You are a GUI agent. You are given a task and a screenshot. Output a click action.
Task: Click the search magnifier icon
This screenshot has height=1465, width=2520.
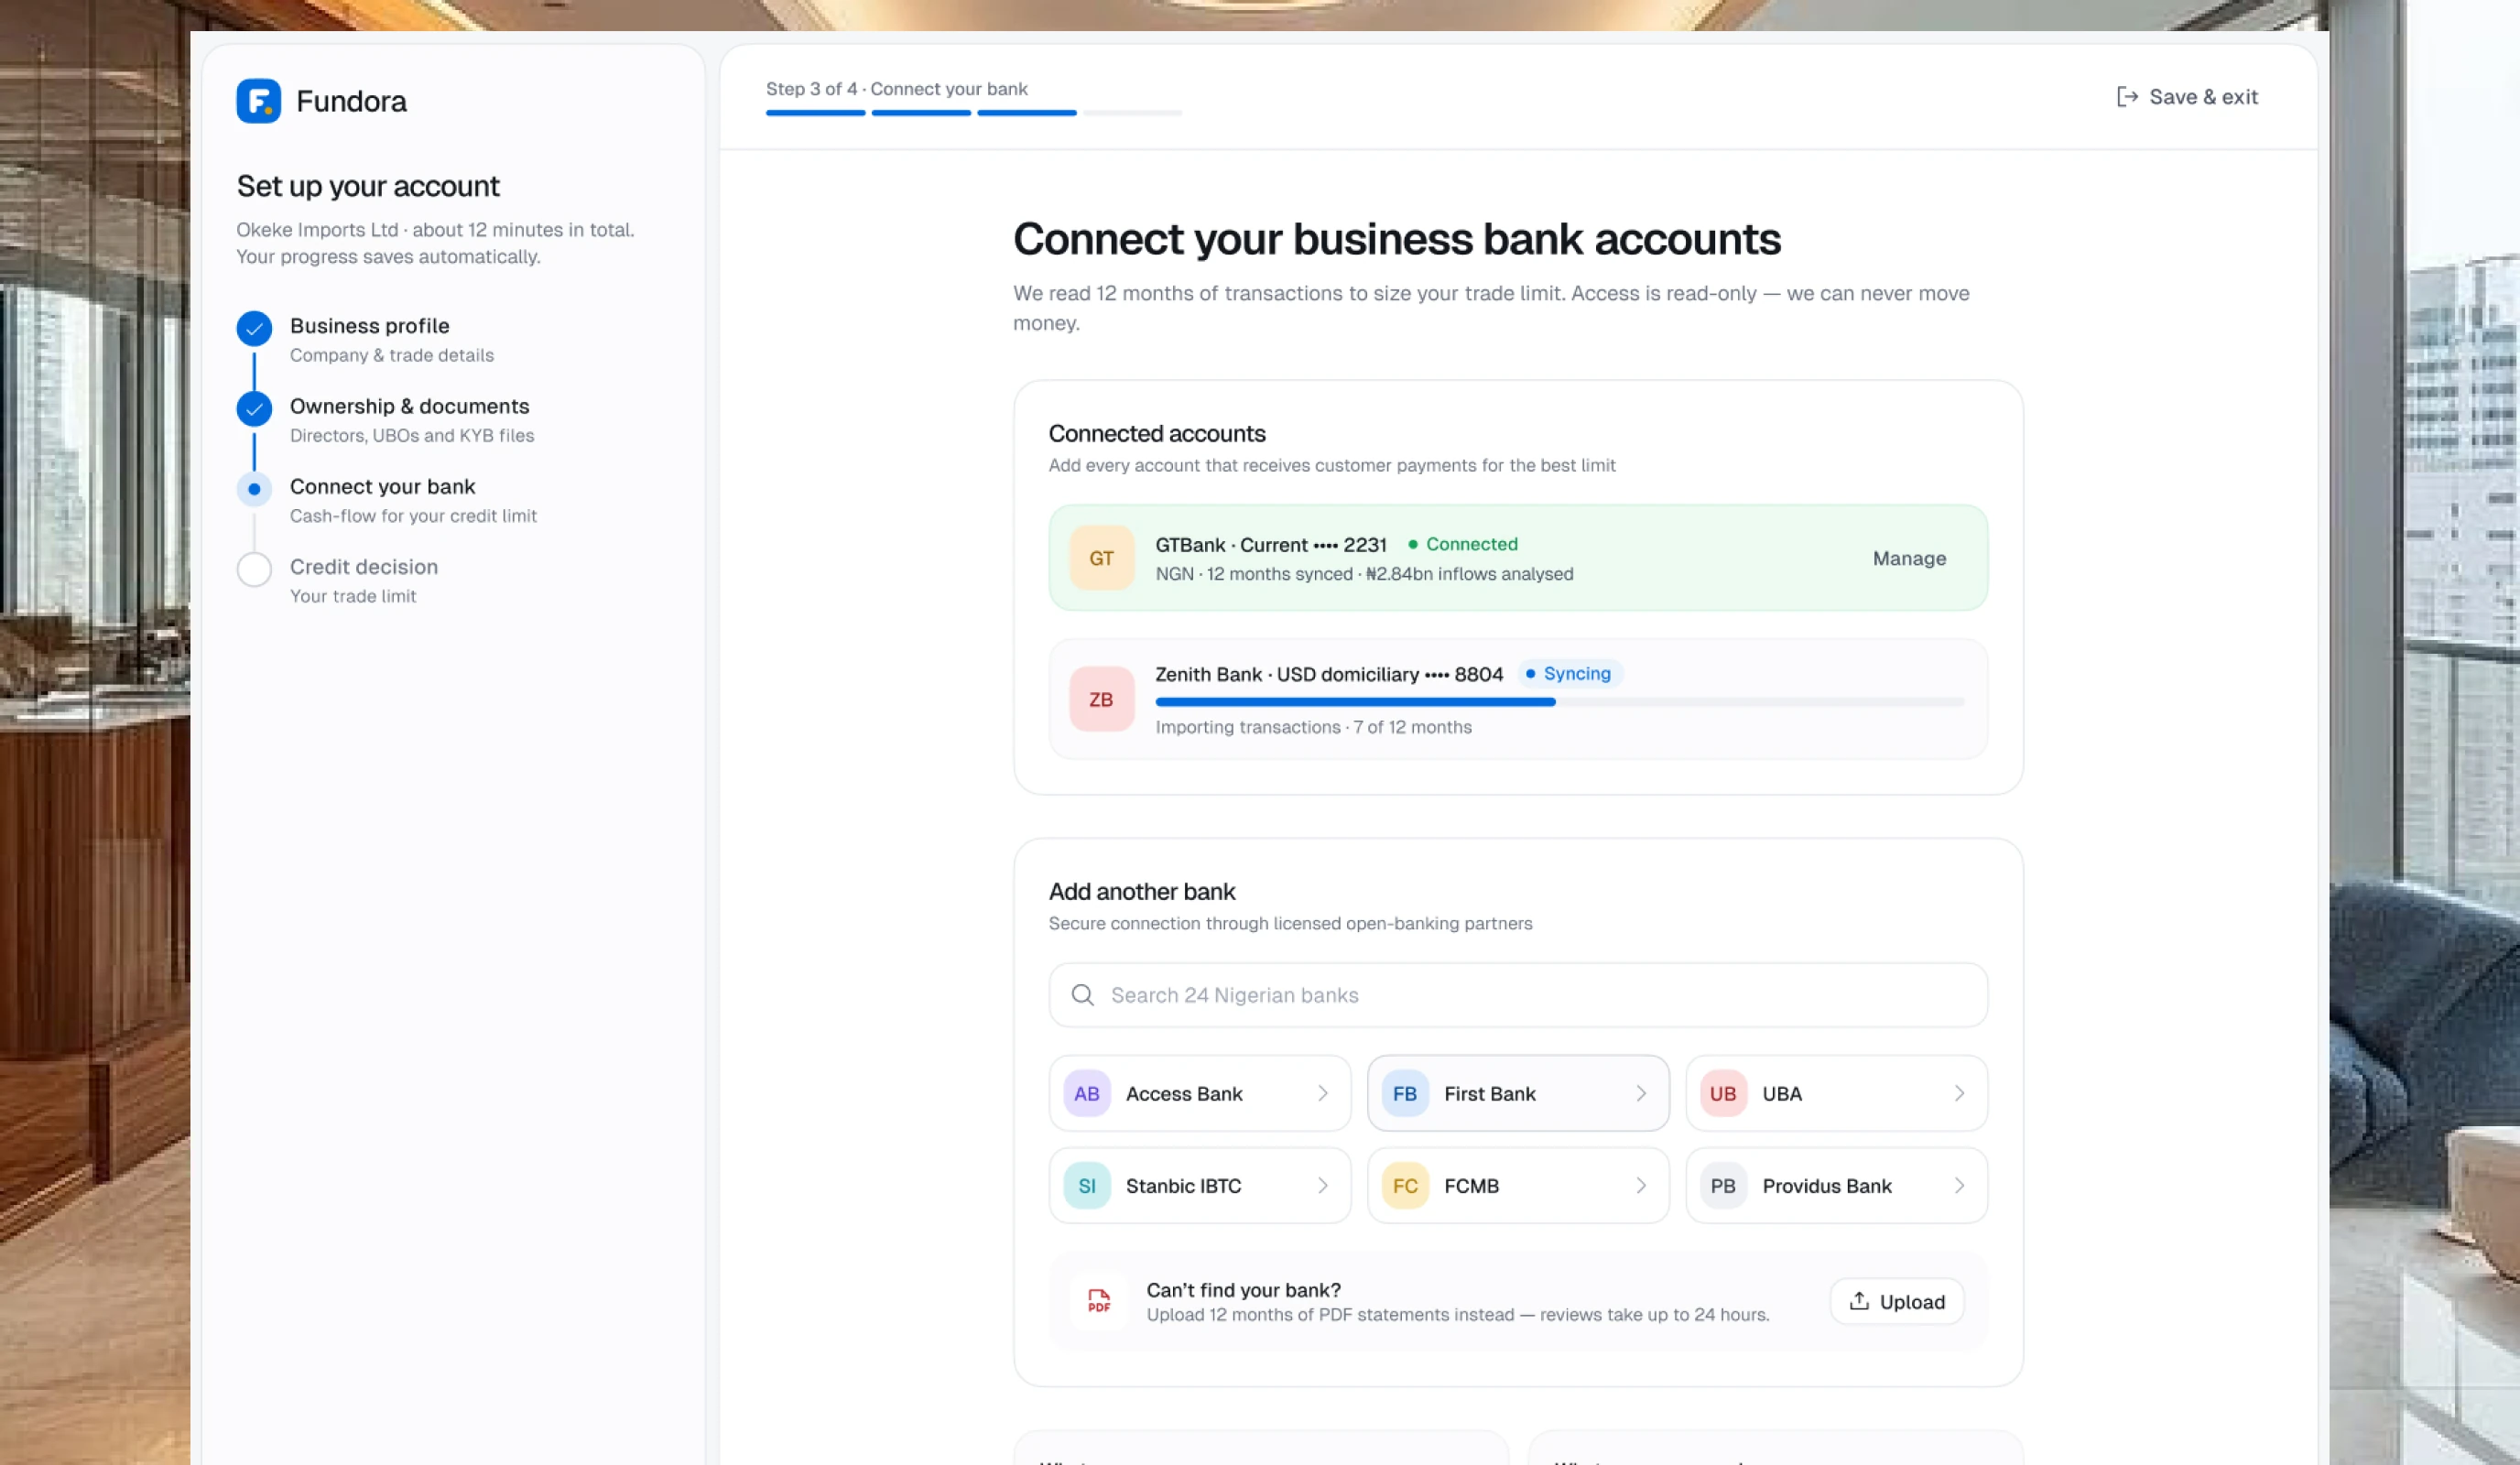pos(1082,995)
